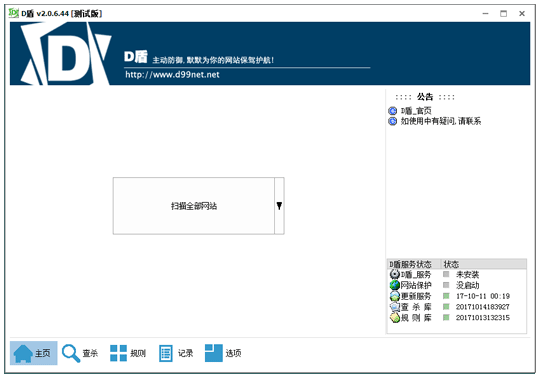Open the 记录 log tab
Viewport: 544px width, 383px height.
coord(176,353)
